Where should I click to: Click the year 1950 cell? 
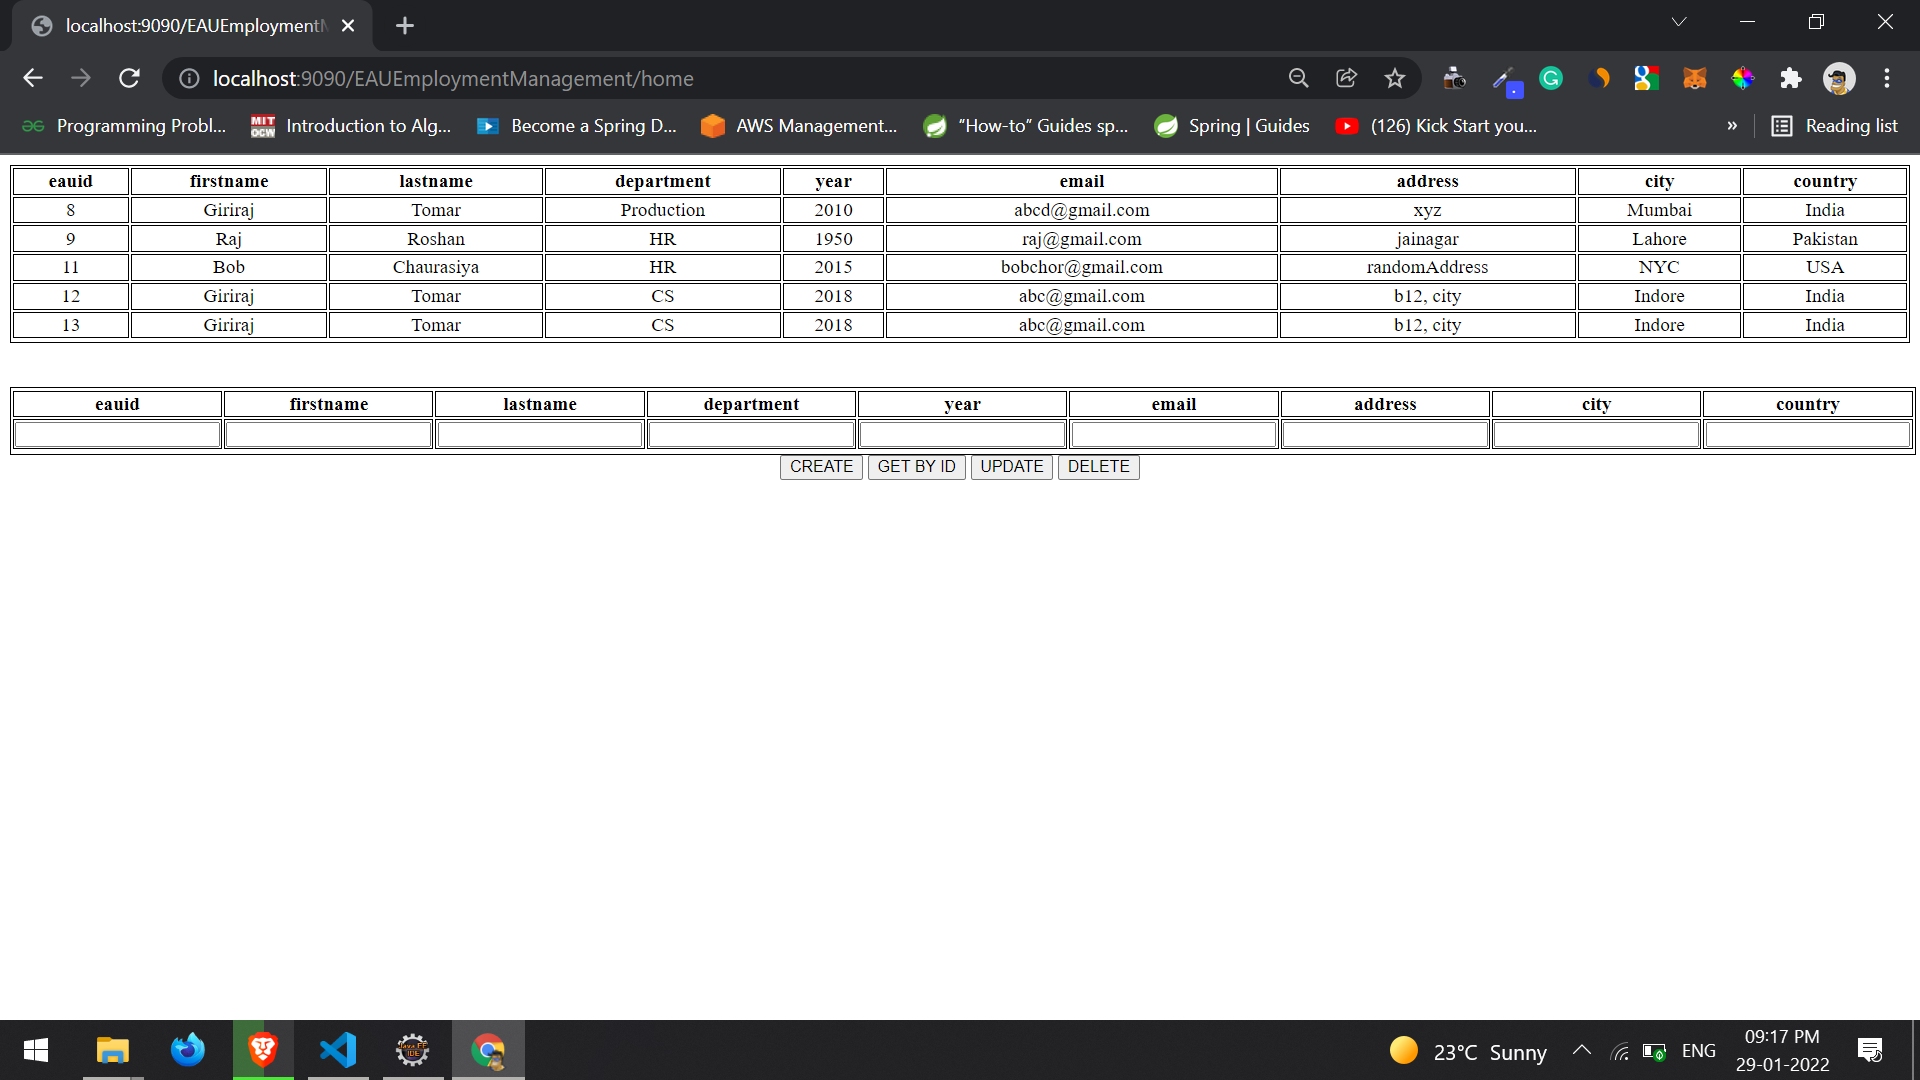833,239
